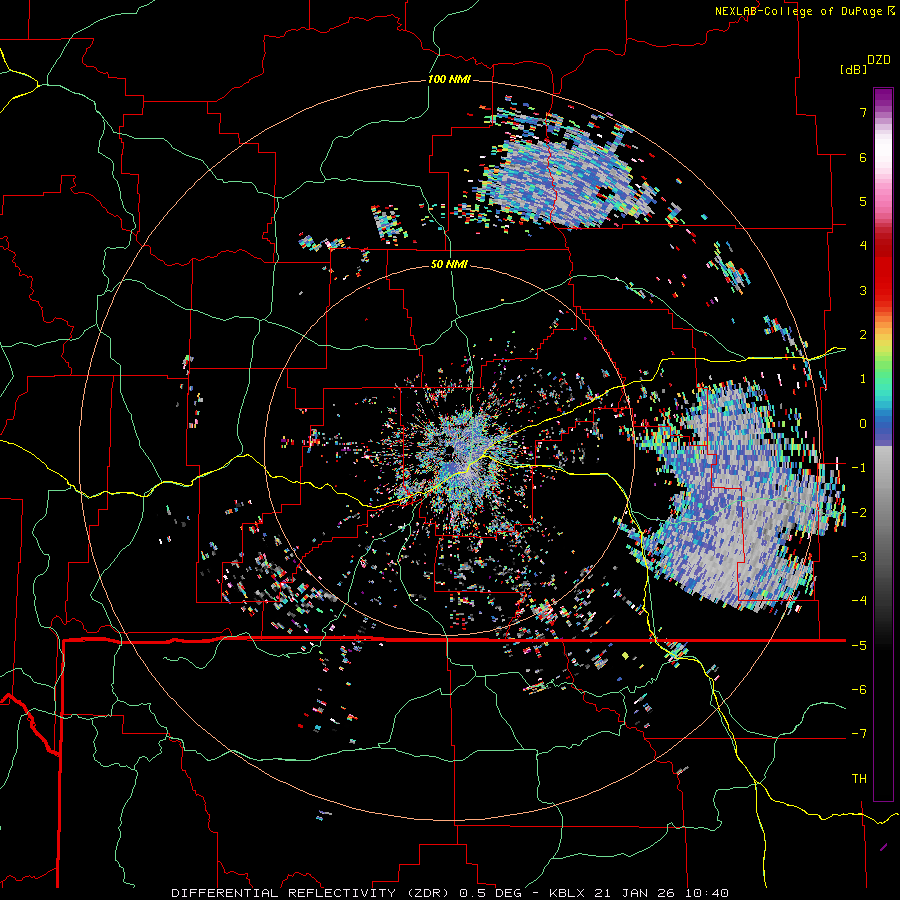
Task: Click the 0 value on color scale
Action: coord(863,424)
